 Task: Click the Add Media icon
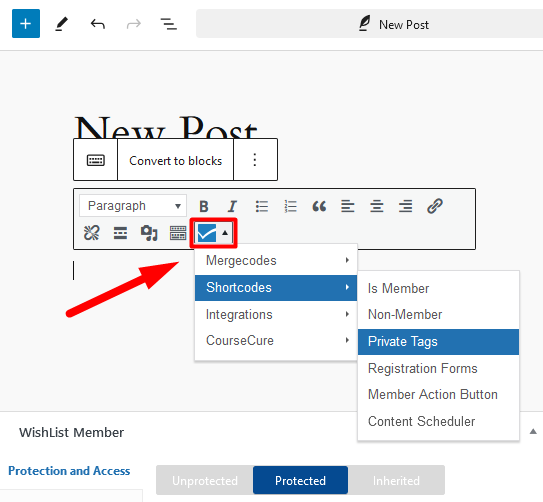149,233
